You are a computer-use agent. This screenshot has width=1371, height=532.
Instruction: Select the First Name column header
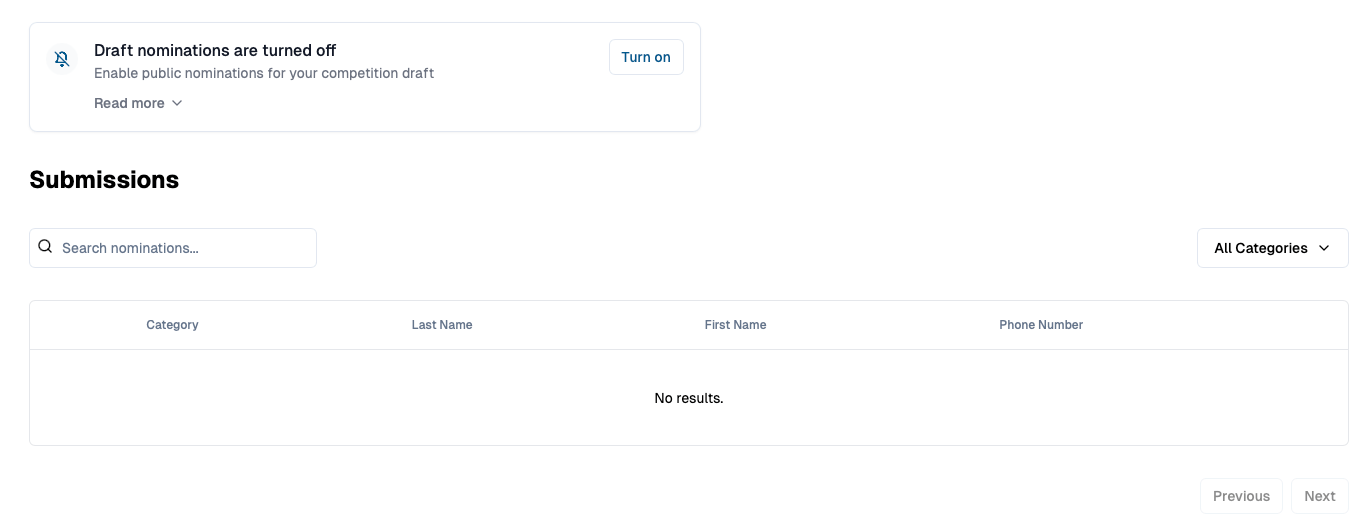tap(735, 325)
